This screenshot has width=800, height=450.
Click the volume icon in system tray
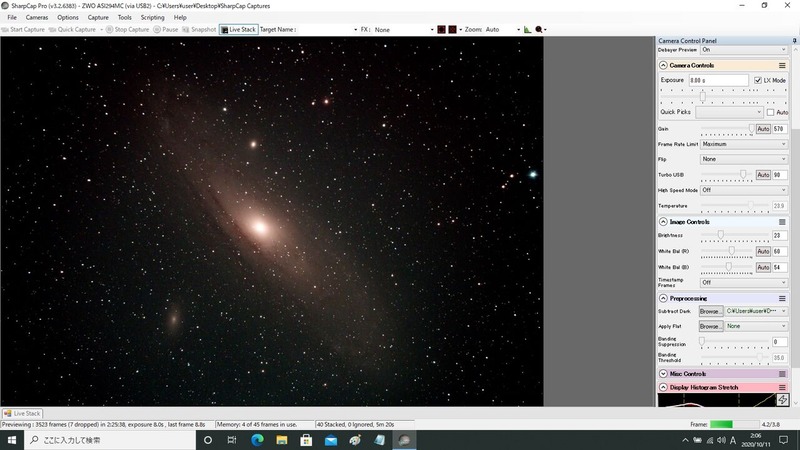721,440
